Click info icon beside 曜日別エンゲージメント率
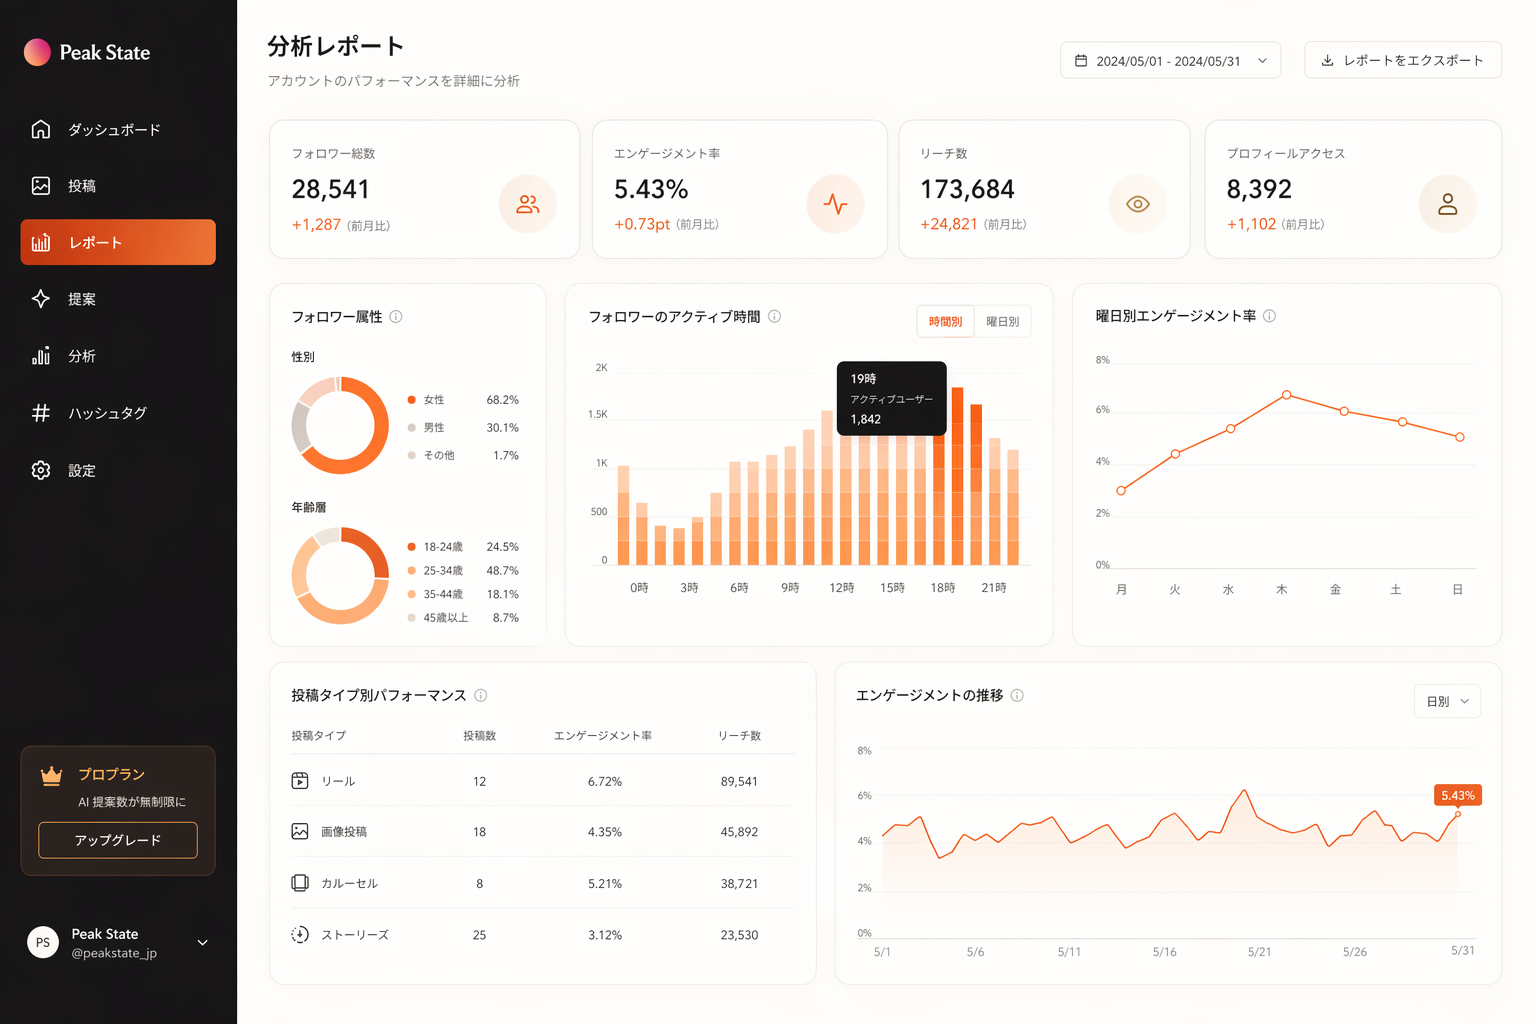This screenshot has width=1536, height=1024. pyautogui.click(x=1269, y=316)
